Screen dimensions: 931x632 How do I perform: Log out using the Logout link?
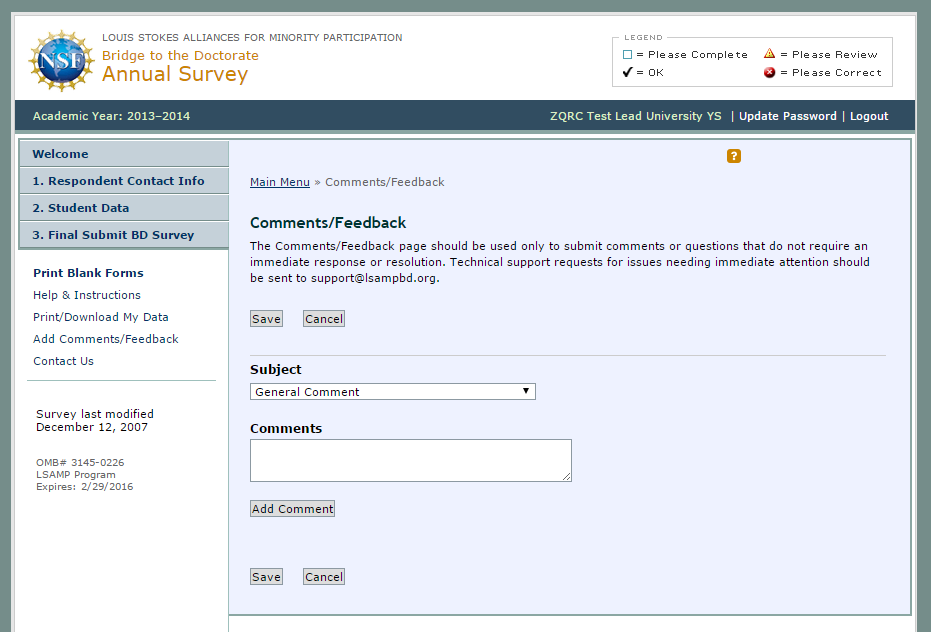pyautogui.click(x=869, y=116)
